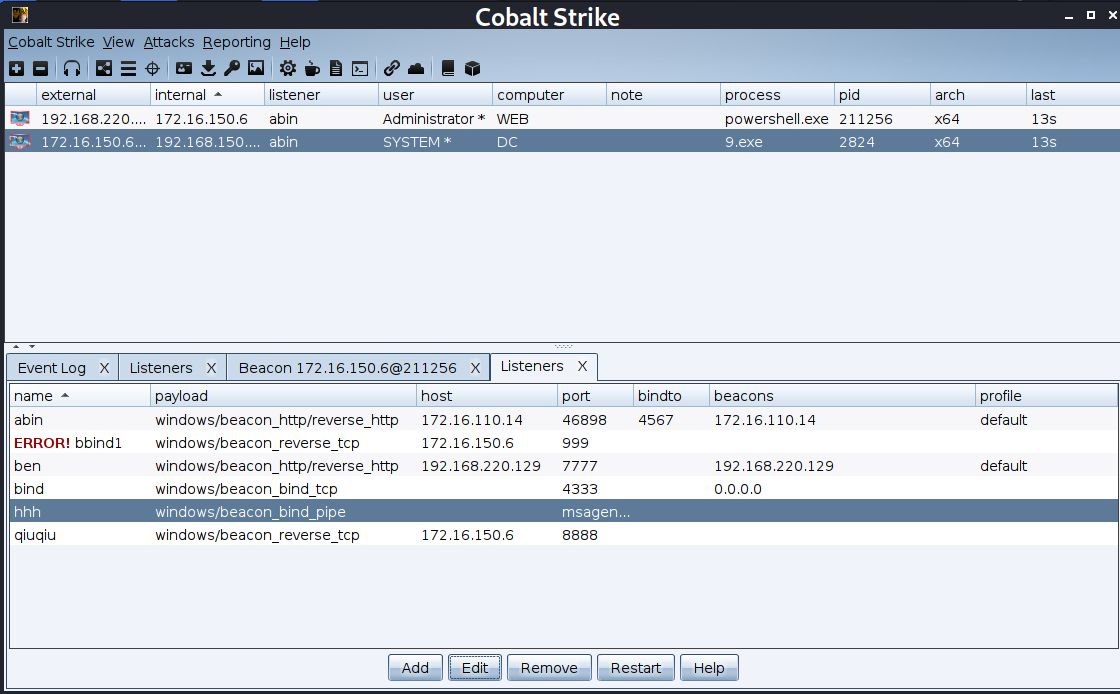Sort listeners by name column header

coord(80,396)
